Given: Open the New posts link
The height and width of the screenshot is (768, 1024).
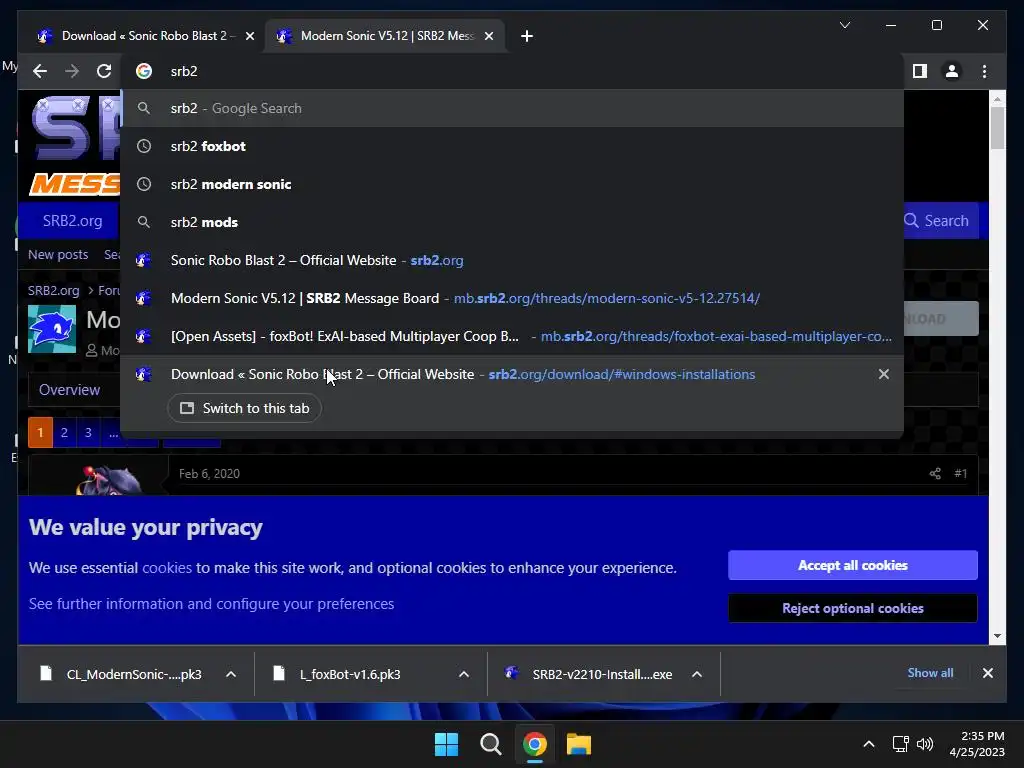Looking at the screenshot, I should click(x=58, y=255).
